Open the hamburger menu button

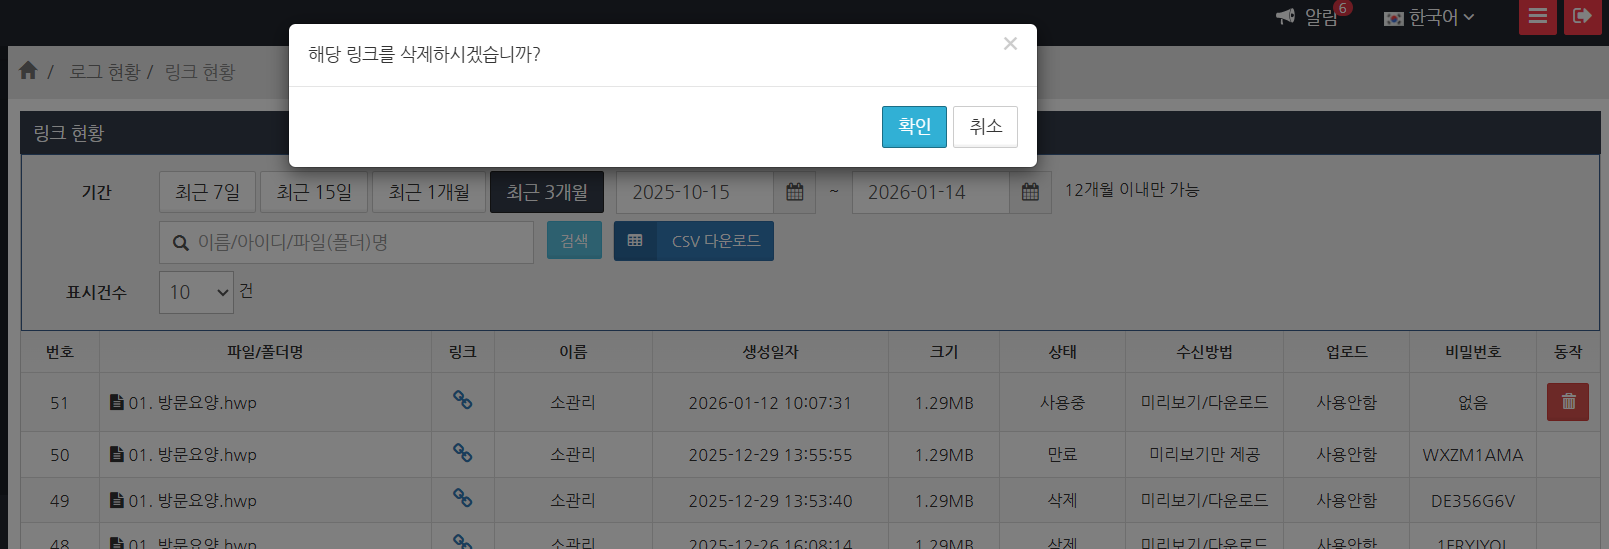(x=1537, y=16)
